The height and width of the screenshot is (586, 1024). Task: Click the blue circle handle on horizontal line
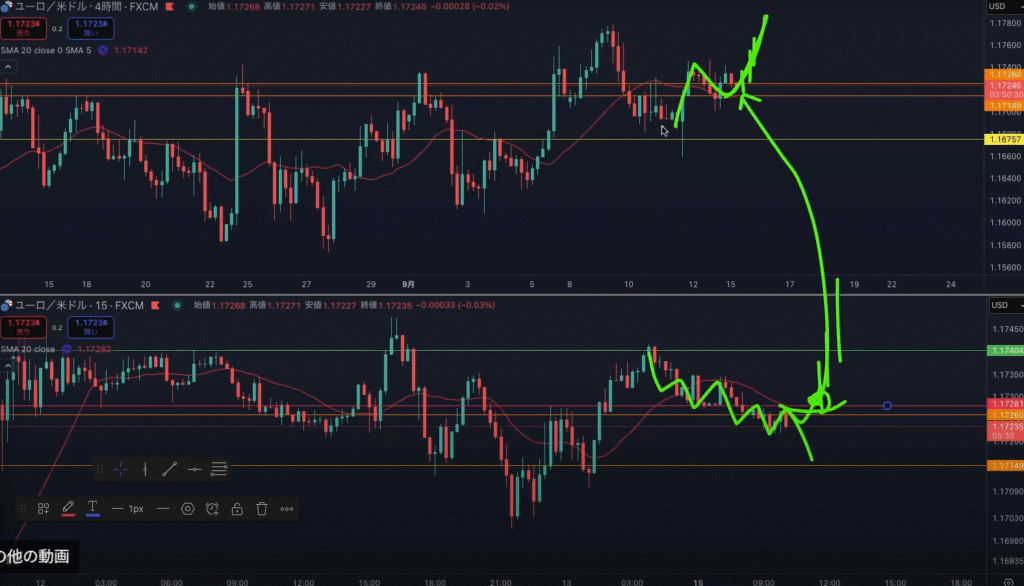[x=887, y=406]
